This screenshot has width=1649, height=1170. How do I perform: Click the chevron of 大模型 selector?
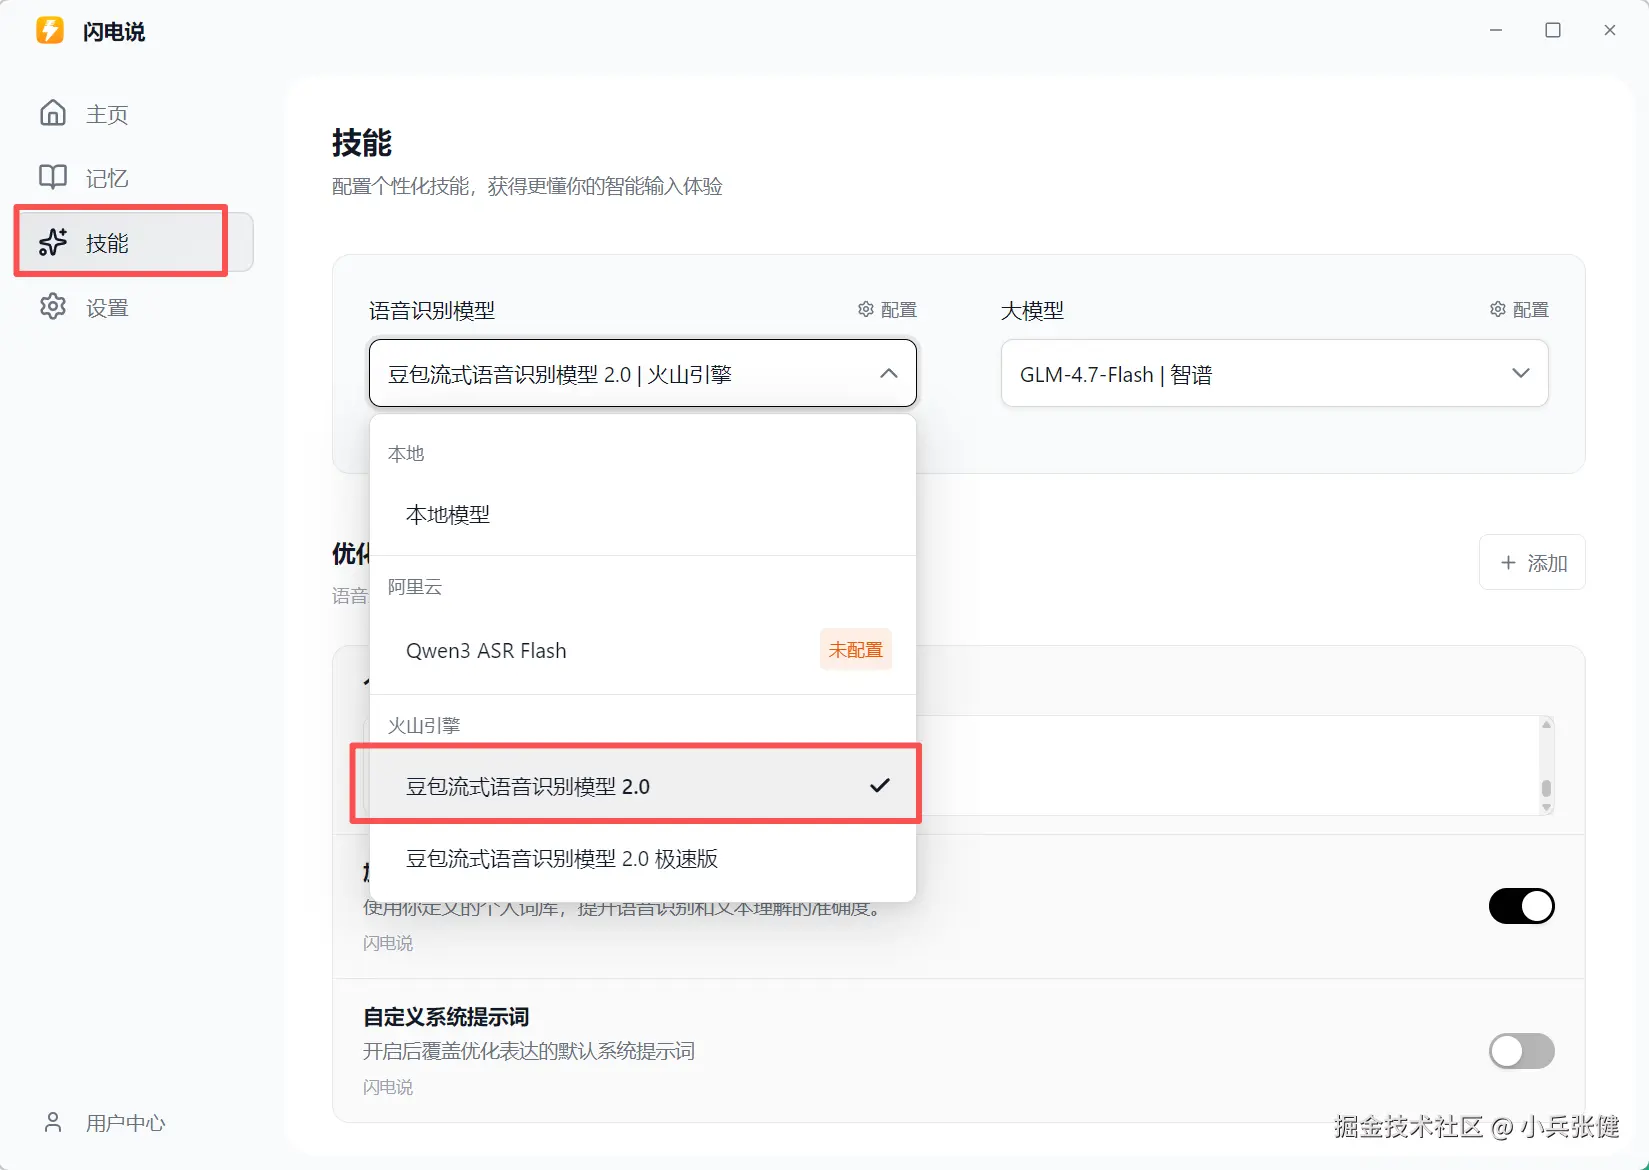[1521, 373]
